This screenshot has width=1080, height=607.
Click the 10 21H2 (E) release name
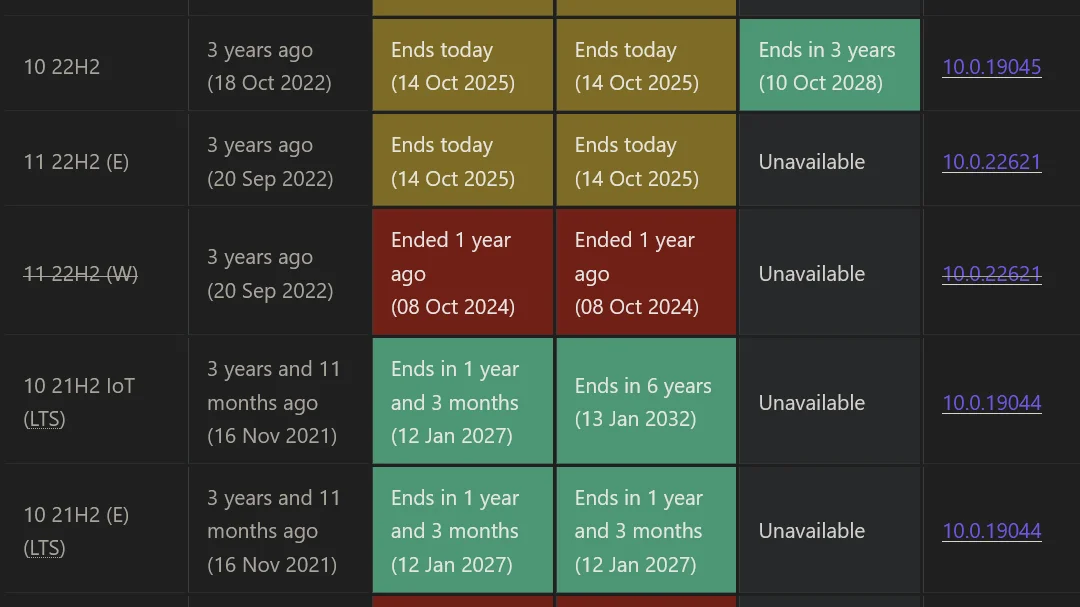point(76,515)
